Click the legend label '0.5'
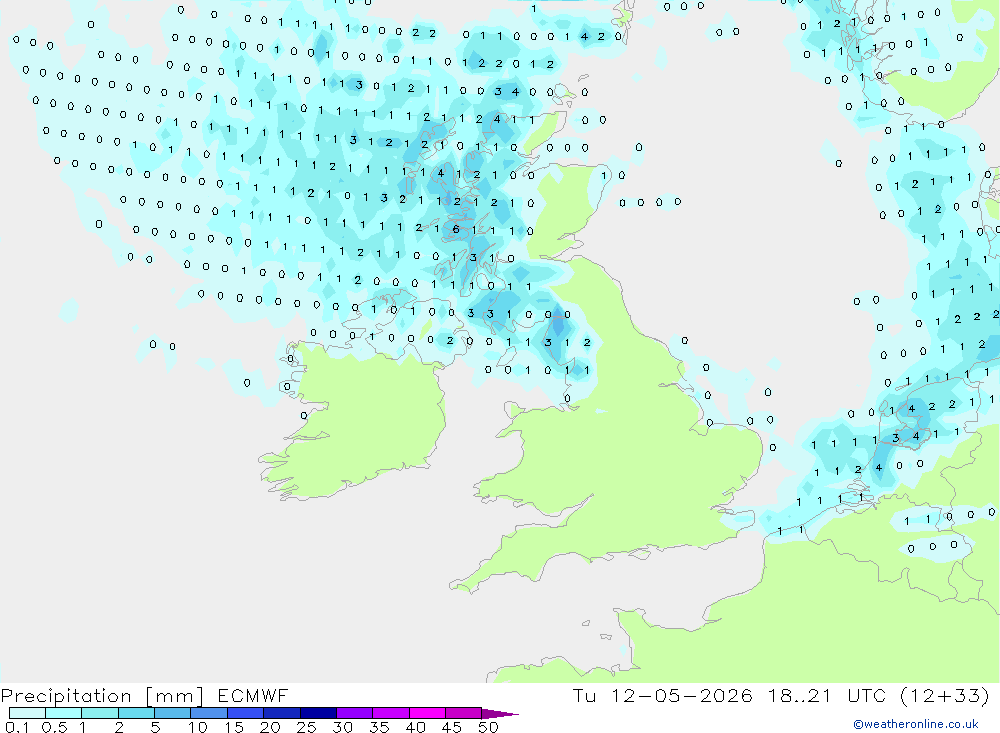 [54, 727]
